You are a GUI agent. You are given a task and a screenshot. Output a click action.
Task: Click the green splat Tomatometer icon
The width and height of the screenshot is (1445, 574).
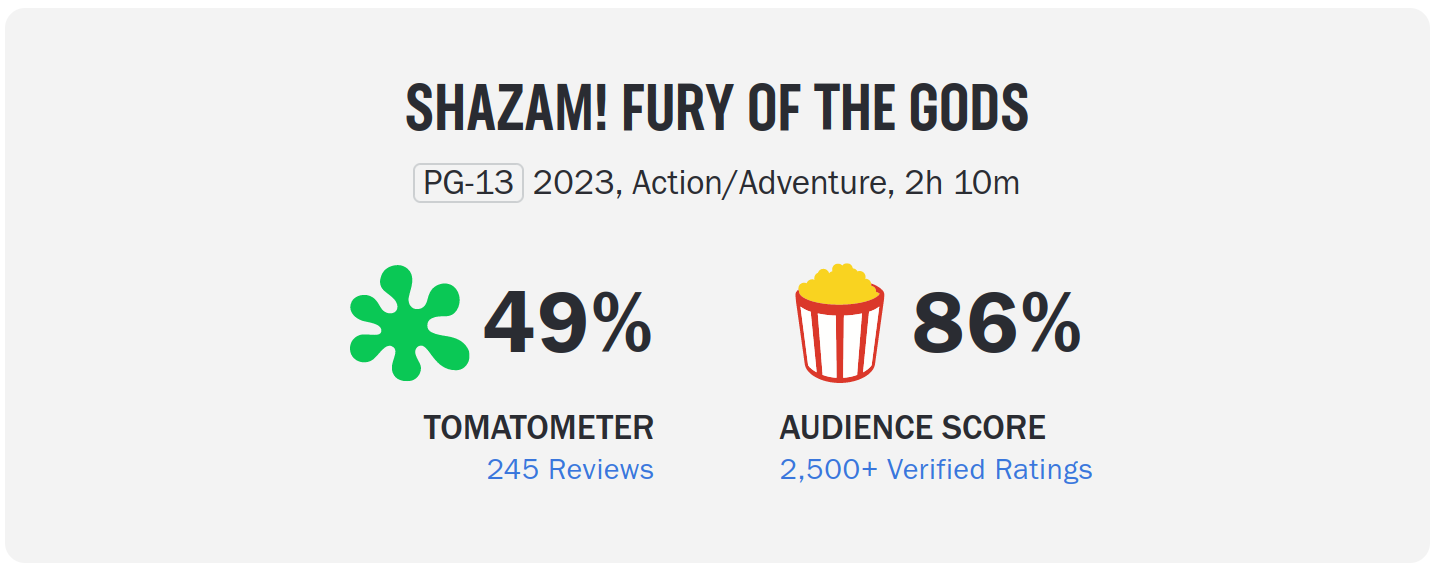click(x=410, y=323)
